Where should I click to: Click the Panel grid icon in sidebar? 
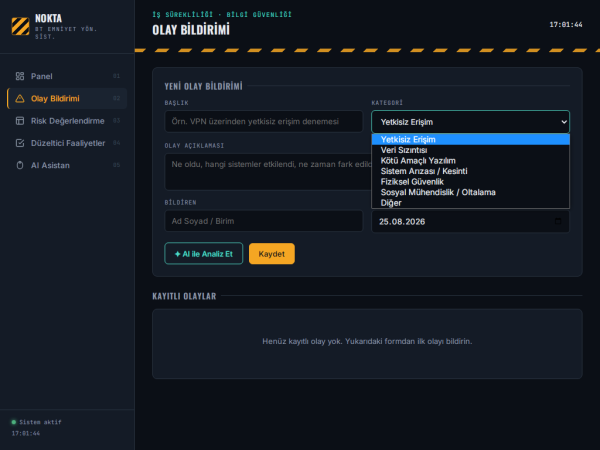[x=20, y=76]
